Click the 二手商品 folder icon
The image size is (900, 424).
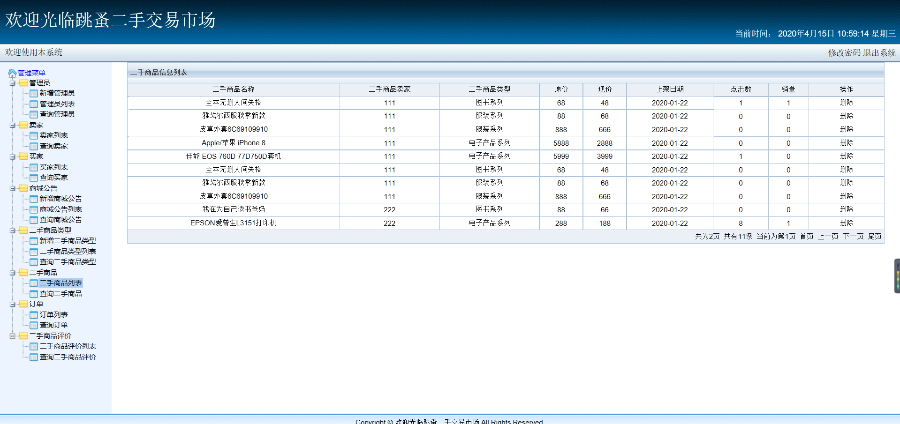23,273
